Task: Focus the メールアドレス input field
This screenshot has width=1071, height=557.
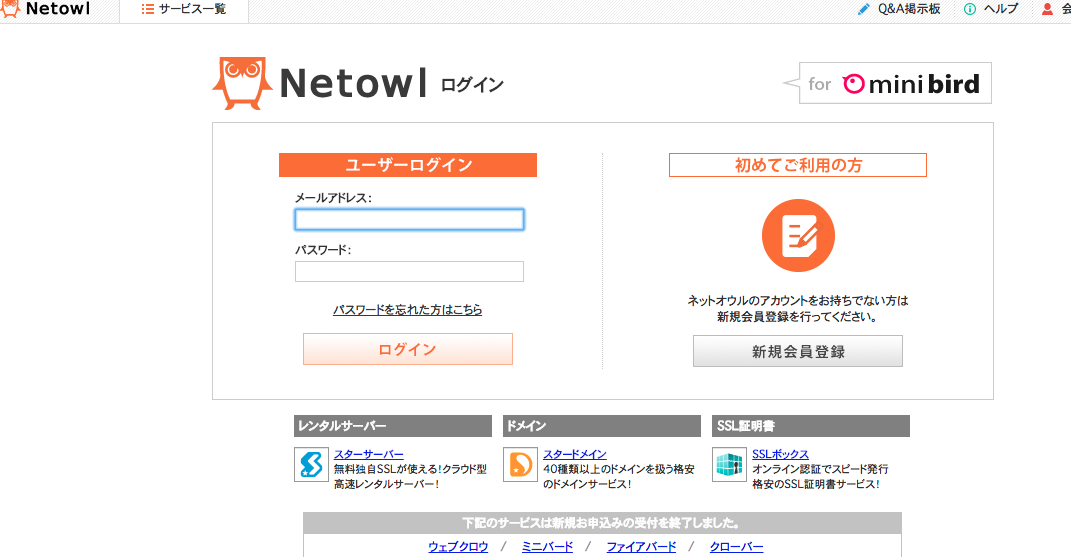Action: pos(409,219)
